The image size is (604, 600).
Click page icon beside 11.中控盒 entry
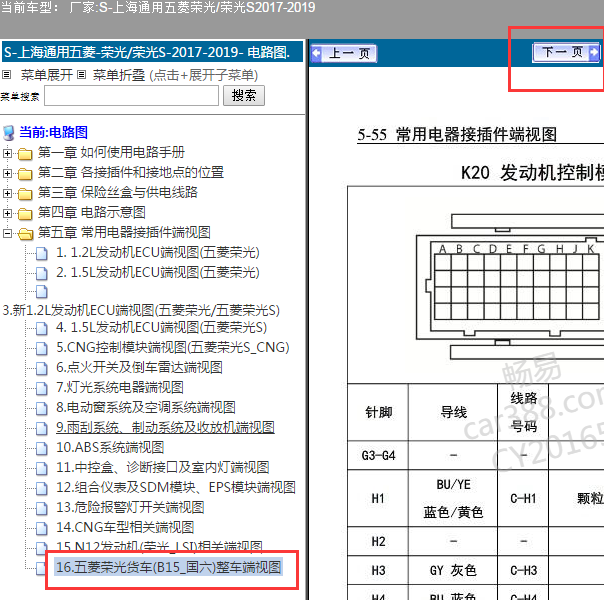(x=42, y=469)
